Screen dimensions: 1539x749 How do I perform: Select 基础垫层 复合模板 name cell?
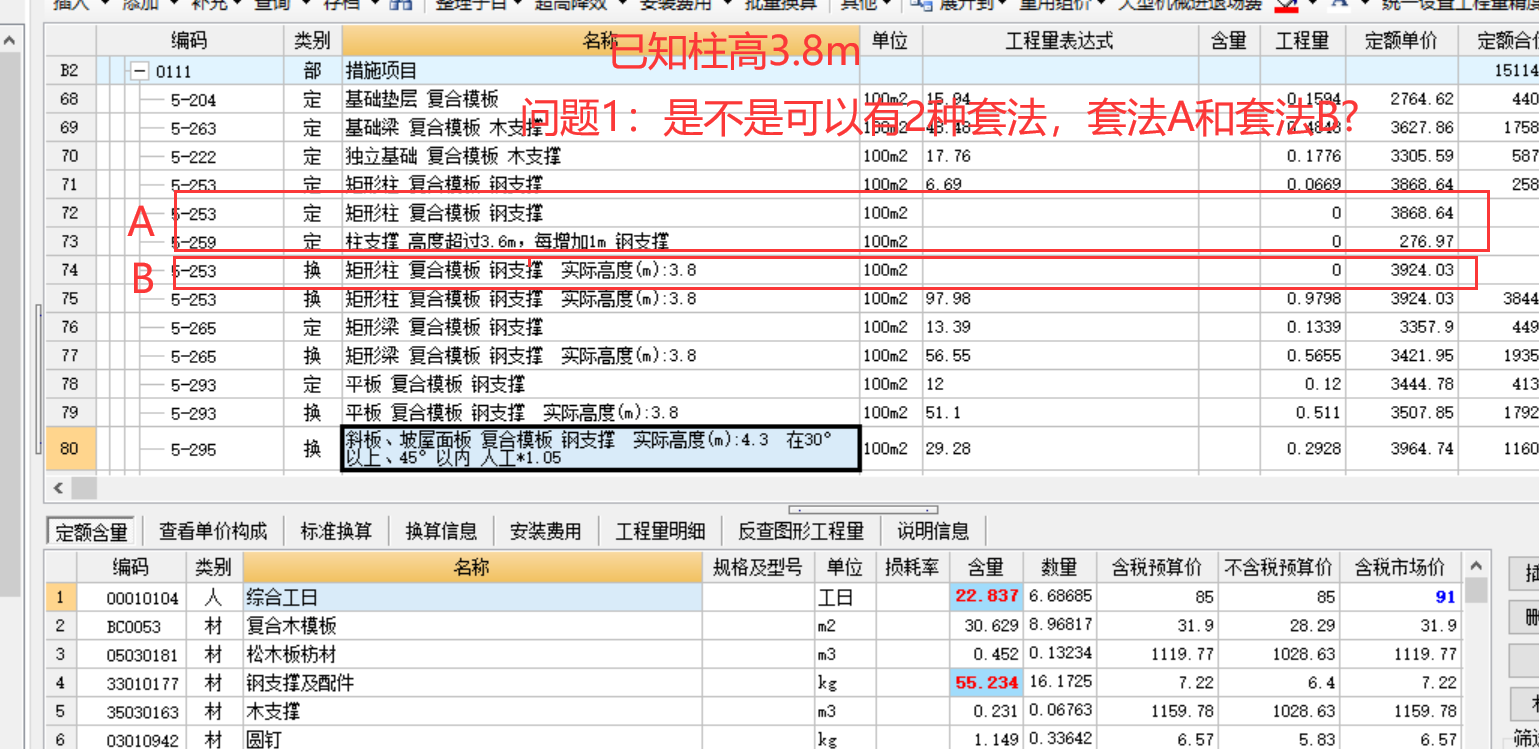[x=600, y=99]
